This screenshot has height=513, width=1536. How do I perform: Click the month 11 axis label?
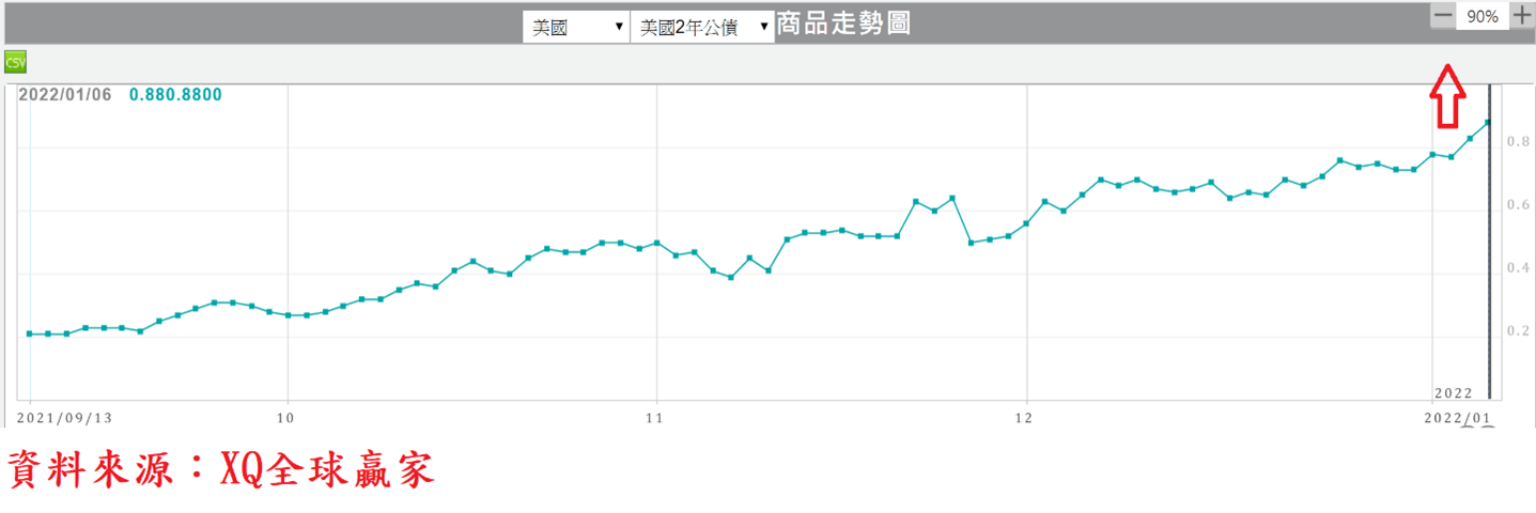pyautogui.click(x=655, y=417)
